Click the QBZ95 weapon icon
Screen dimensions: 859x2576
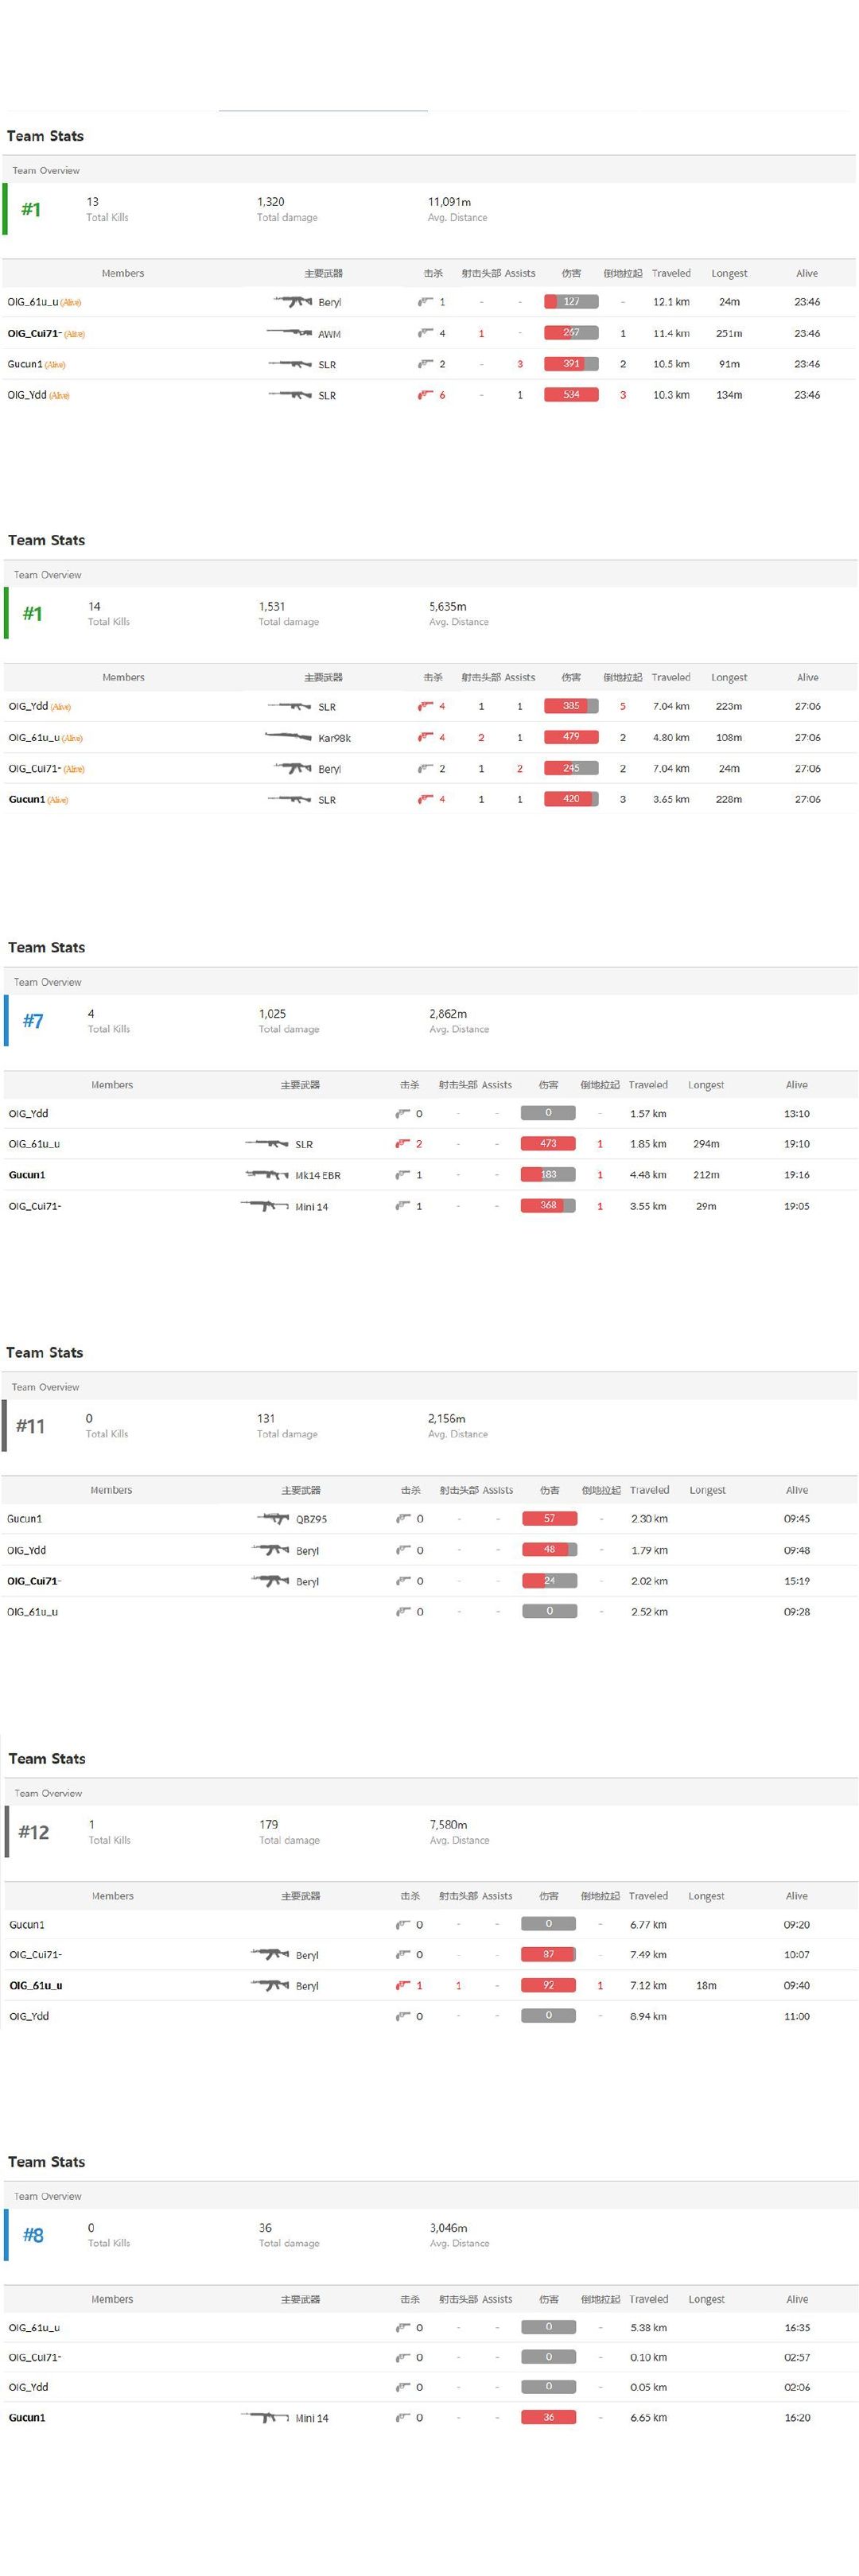273,1518
